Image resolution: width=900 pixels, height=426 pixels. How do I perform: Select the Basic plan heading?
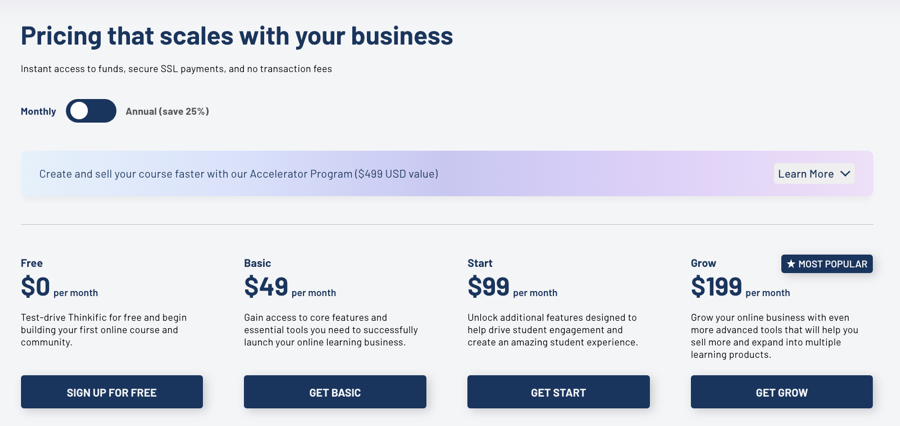pos(257,263)
